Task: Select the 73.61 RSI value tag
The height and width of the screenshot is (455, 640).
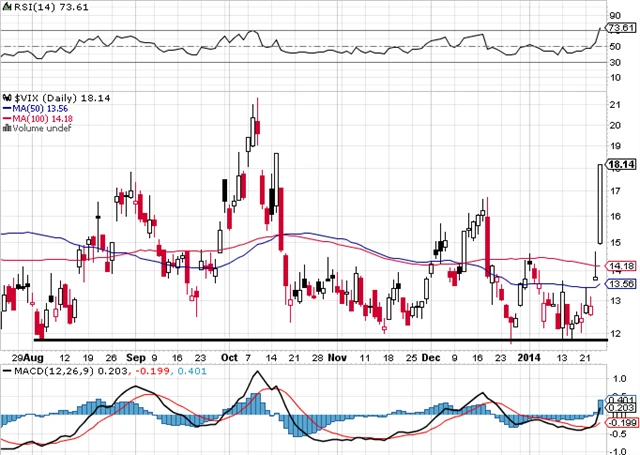Action: [622, 31]
